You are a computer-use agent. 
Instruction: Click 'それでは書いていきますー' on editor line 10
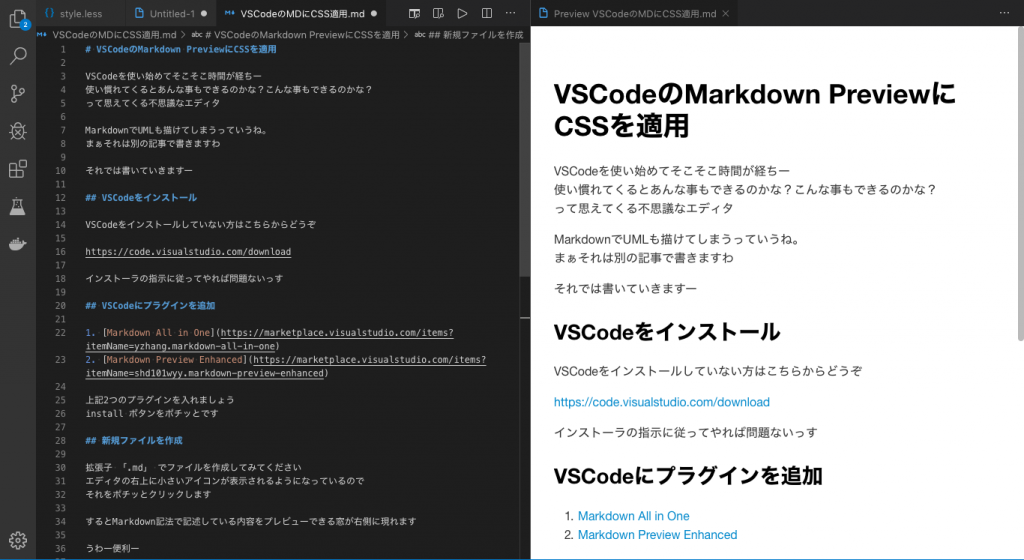coord(139,170)
